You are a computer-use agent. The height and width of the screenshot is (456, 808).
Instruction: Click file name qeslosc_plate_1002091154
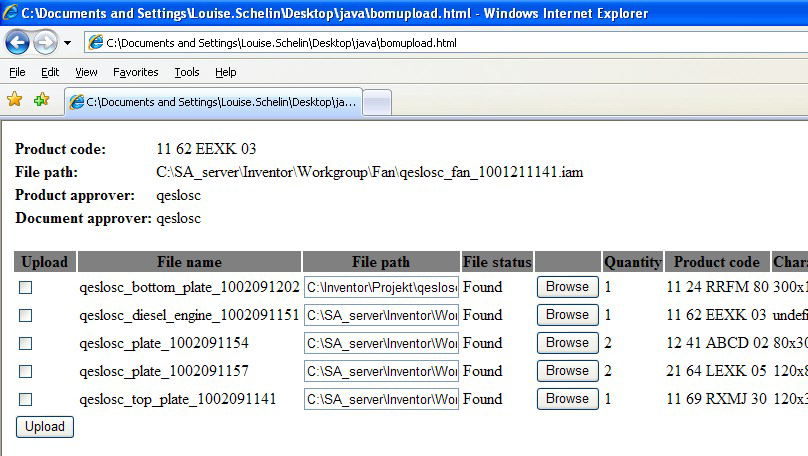[x=164, y=343]
